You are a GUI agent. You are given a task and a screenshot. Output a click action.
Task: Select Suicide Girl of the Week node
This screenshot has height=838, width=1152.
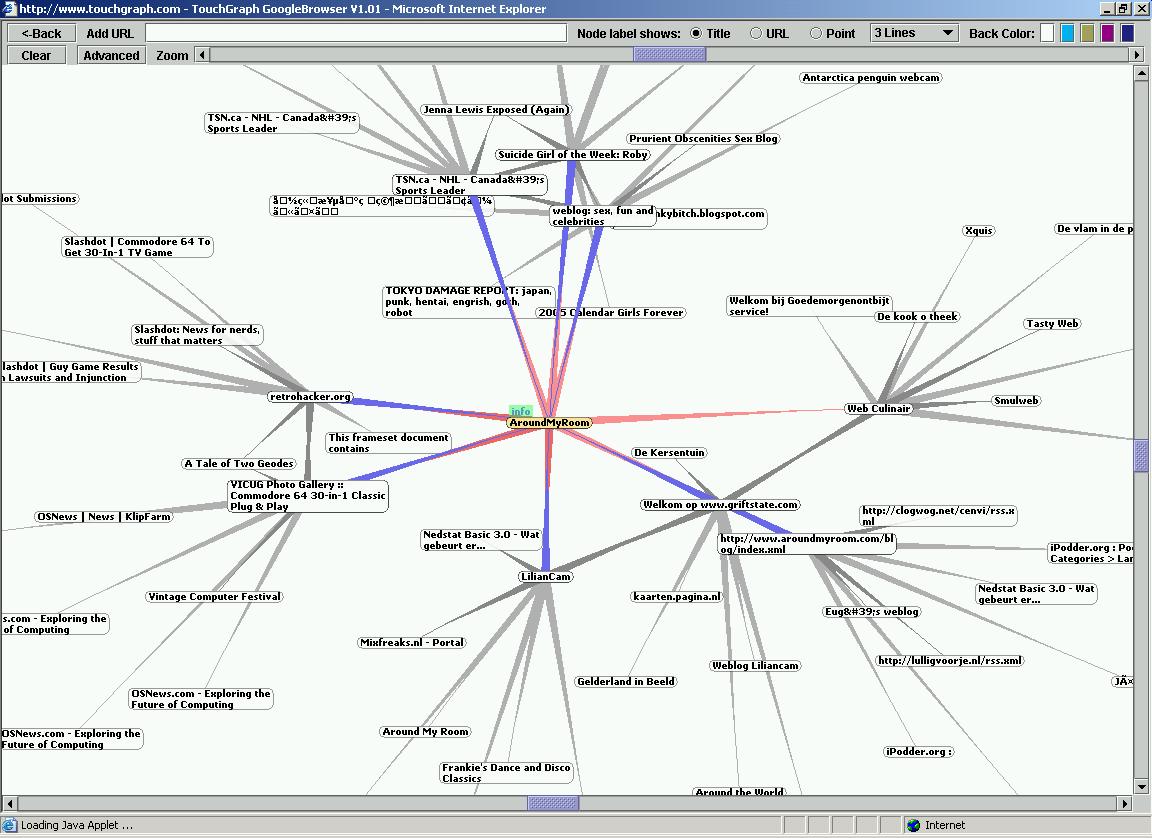tap(572, 154)
